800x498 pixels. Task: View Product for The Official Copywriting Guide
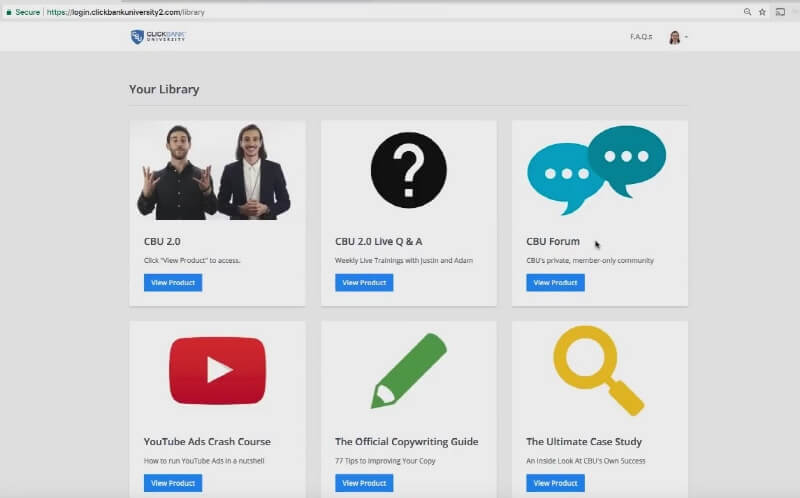coord(364,483)
